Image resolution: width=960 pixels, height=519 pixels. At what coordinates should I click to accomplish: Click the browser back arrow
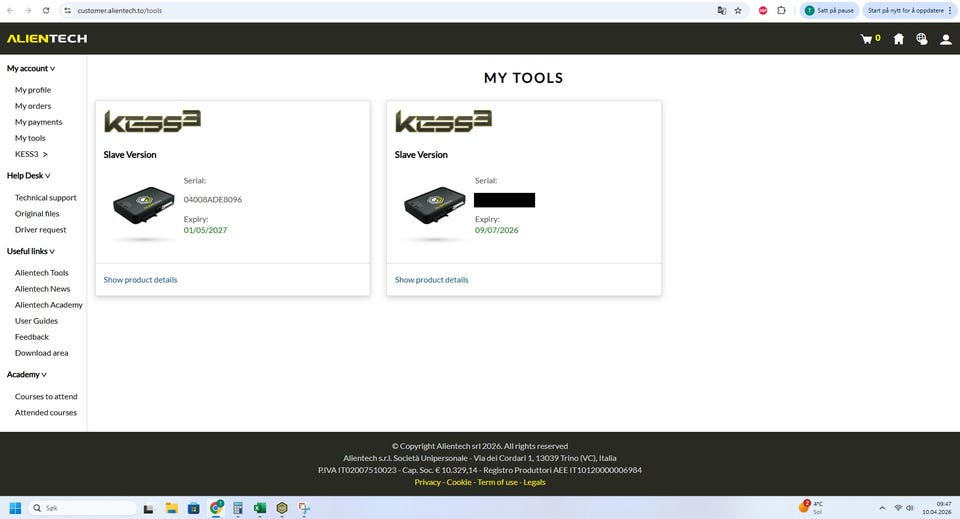10,10
